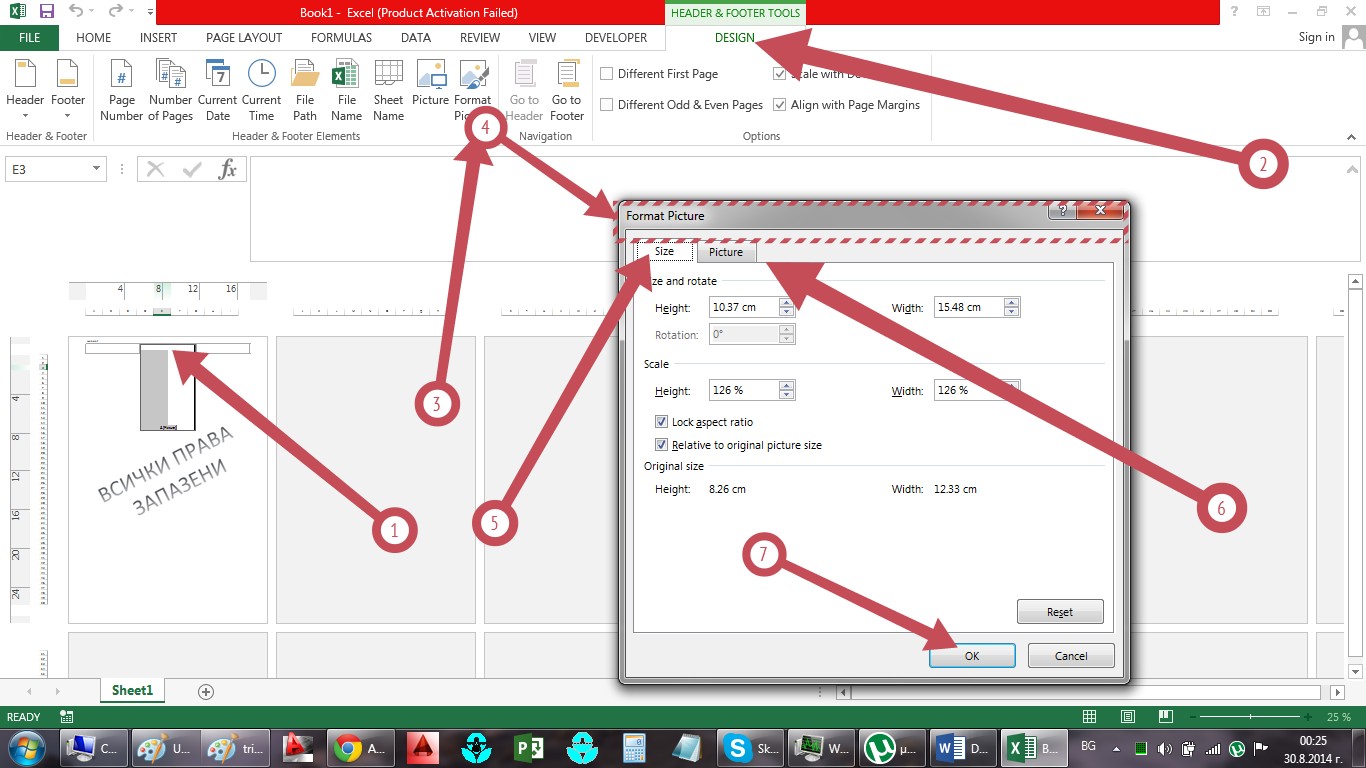Image resolution: width=1366 pixels, height=768 pixels.
Task: Click the 25 % zoom level
Action: click(x=1339, y=717)
